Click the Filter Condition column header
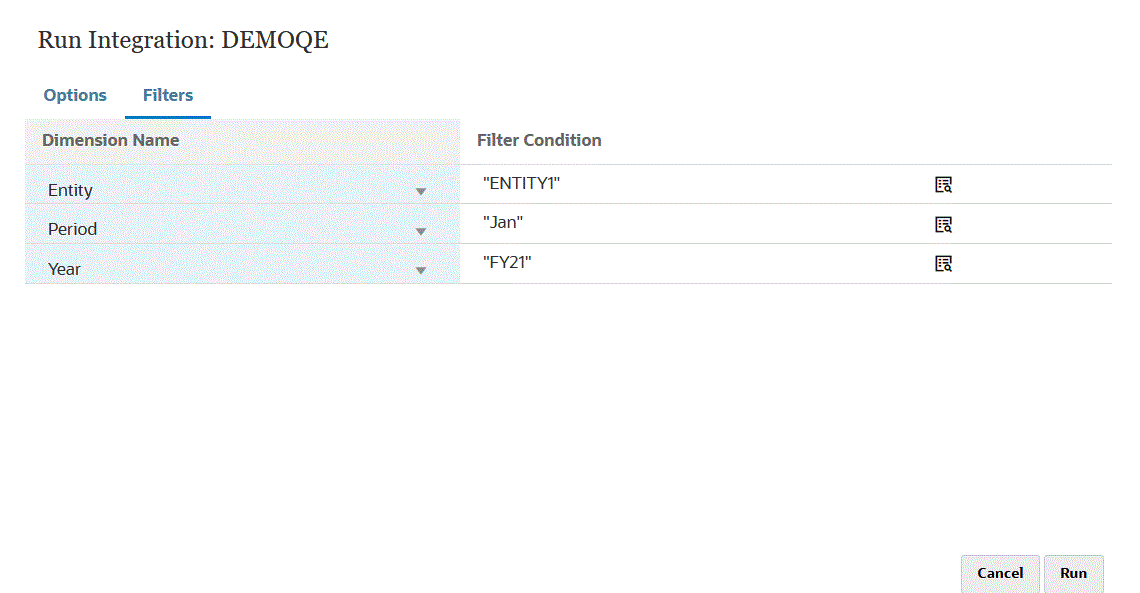This screenshot has width=1140, height=593. [539, 140]
